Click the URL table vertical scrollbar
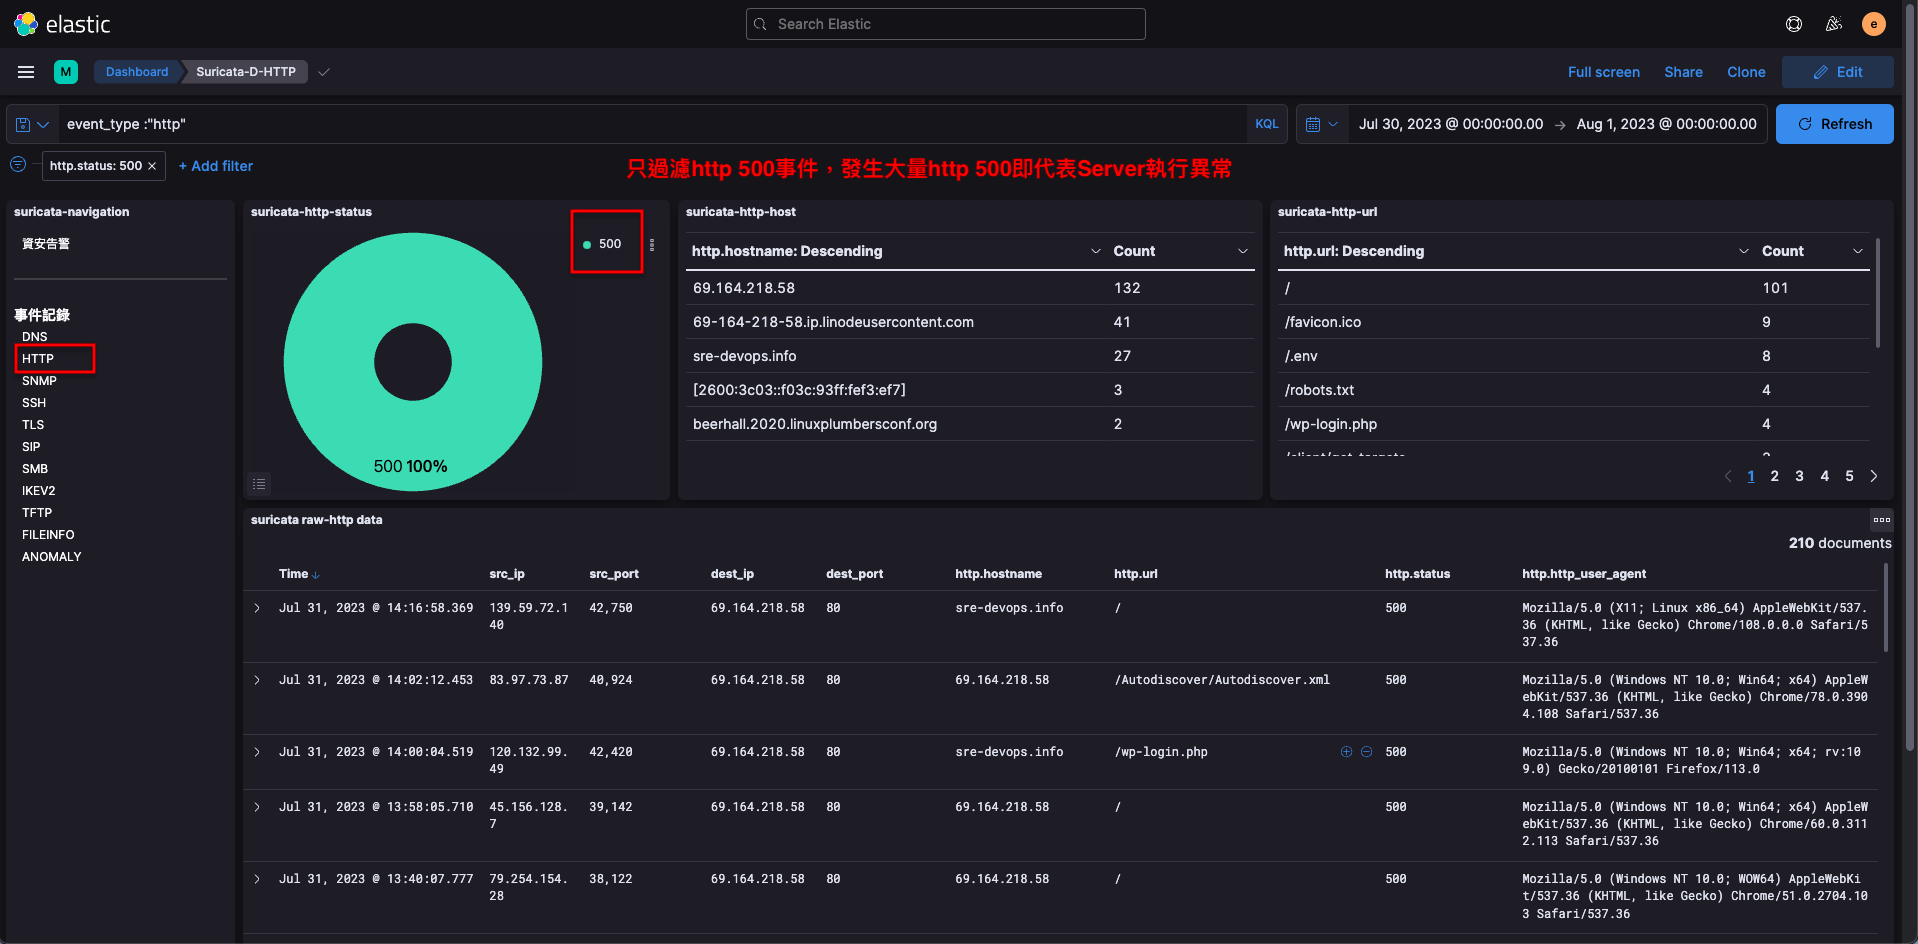 coord(1878,292)
